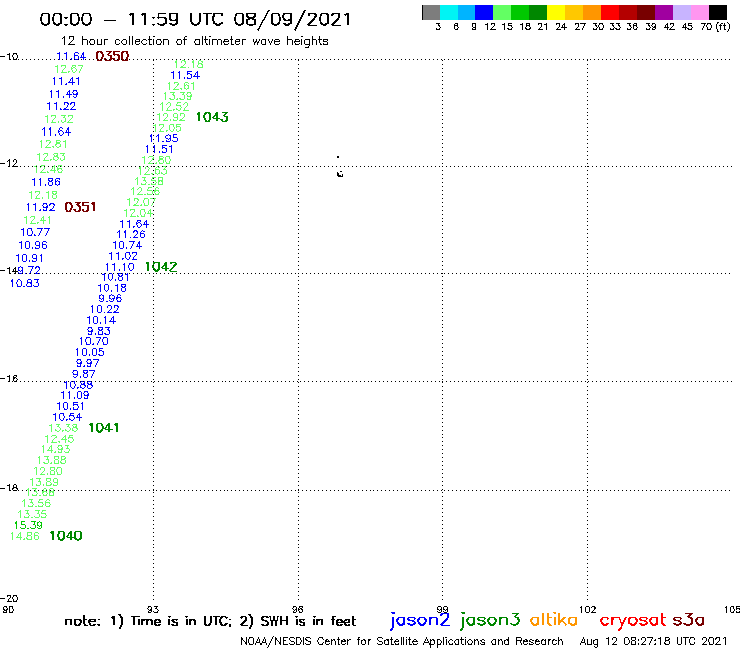Screen dimensions: 740x650
Task: Click the wave height value 14.93
Action: click(56, 449)
